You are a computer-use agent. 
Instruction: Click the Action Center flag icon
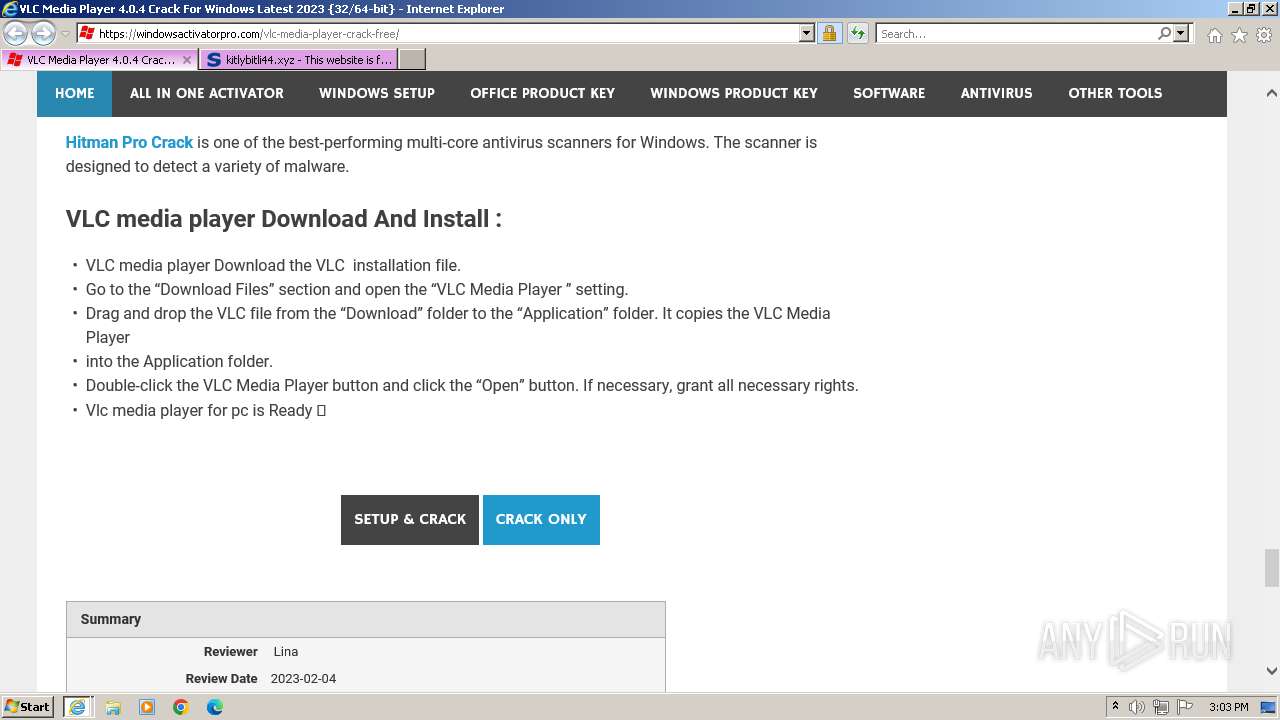pyautogui.click(x=1185, y=707)
